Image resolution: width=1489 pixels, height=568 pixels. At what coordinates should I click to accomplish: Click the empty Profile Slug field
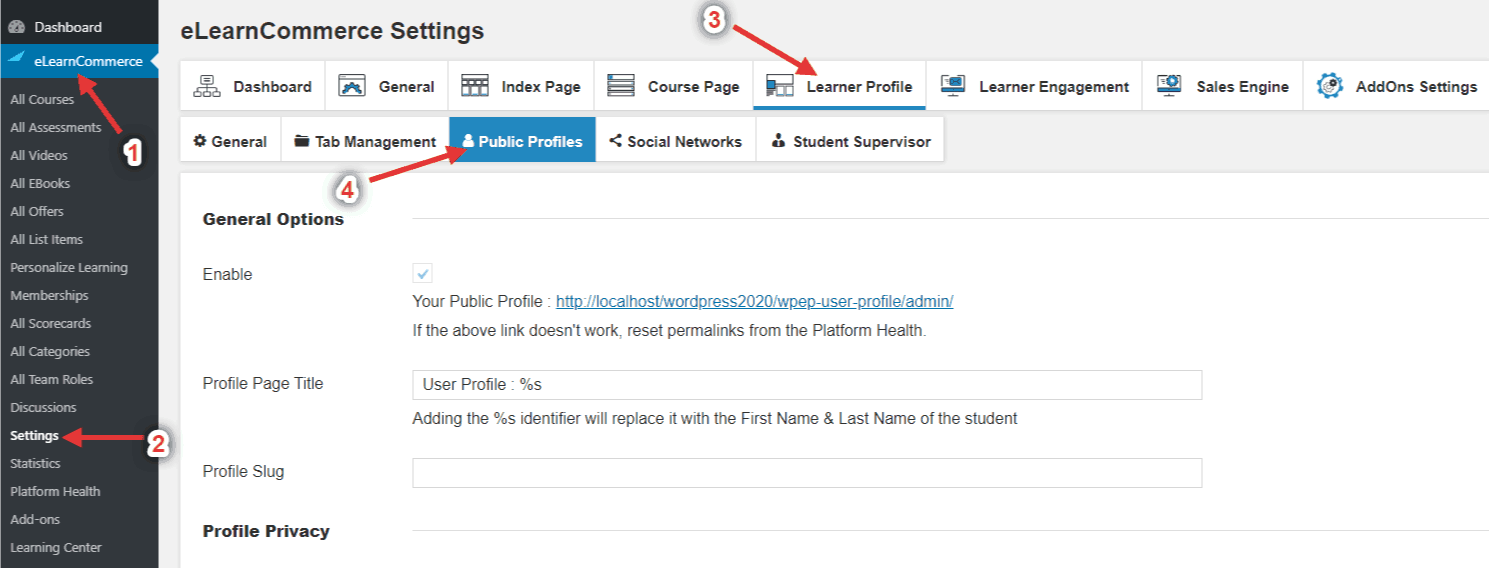(x=806, y=473)
